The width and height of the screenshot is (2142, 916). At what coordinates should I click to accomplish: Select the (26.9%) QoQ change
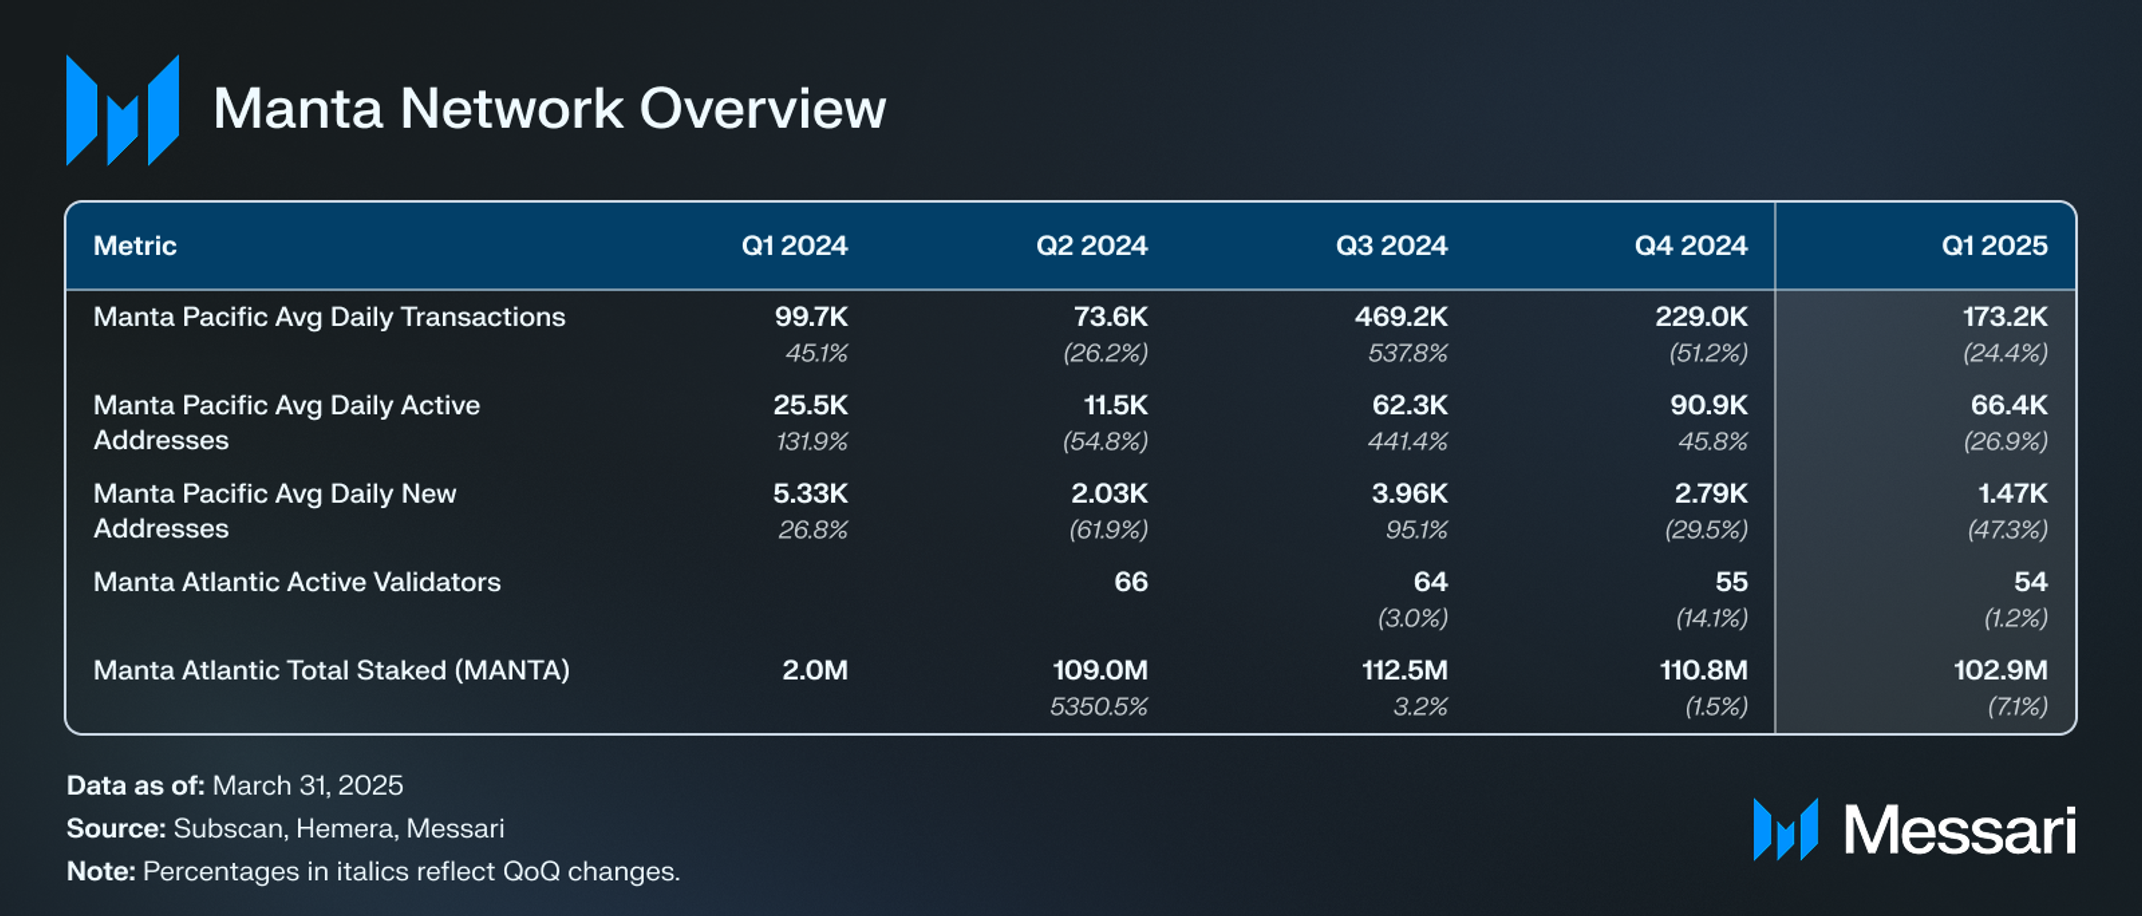2005,441
